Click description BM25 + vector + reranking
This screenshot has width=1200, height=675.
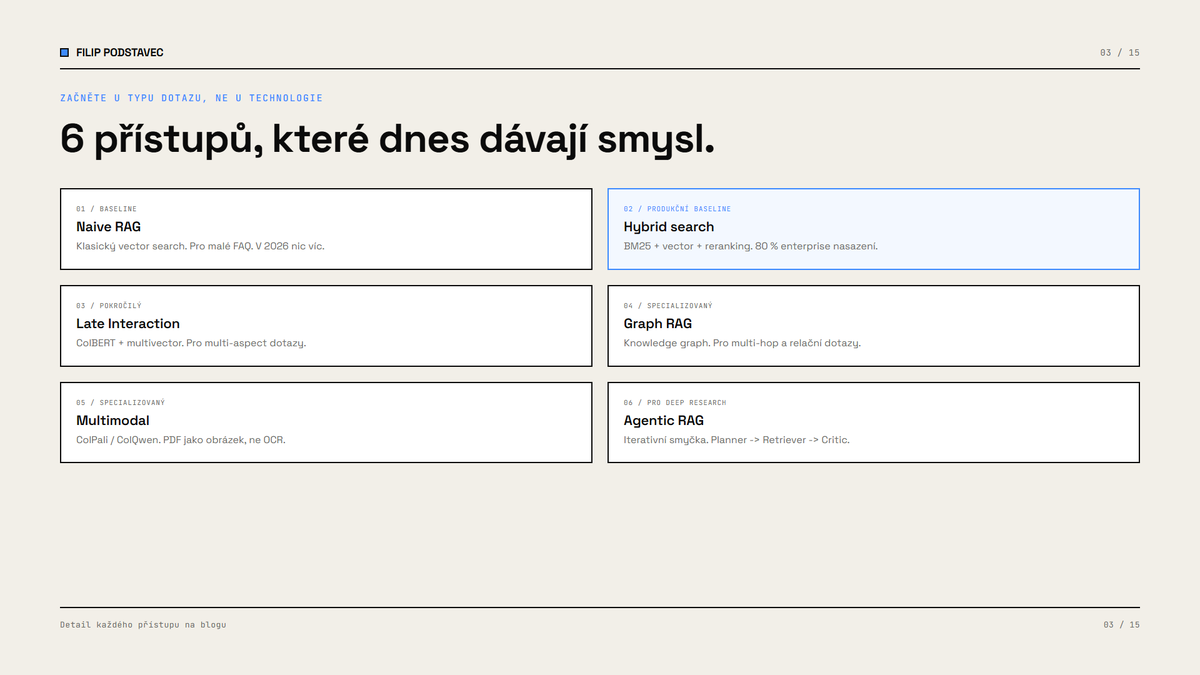(x=751, y=246)
